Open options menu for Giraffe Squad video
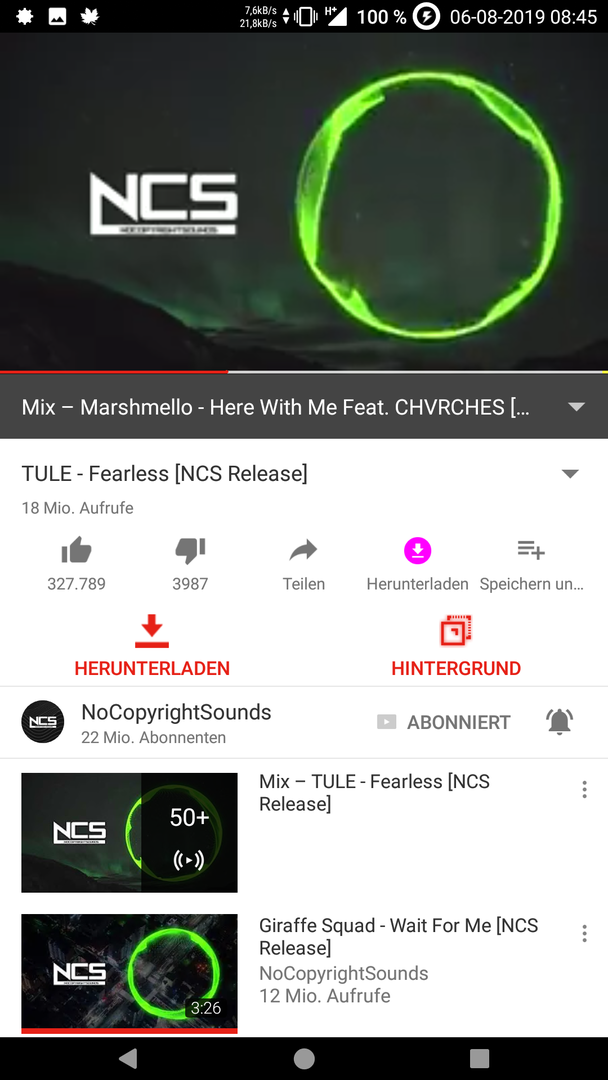The image size is (608, 1080). [x=585, y=933]
